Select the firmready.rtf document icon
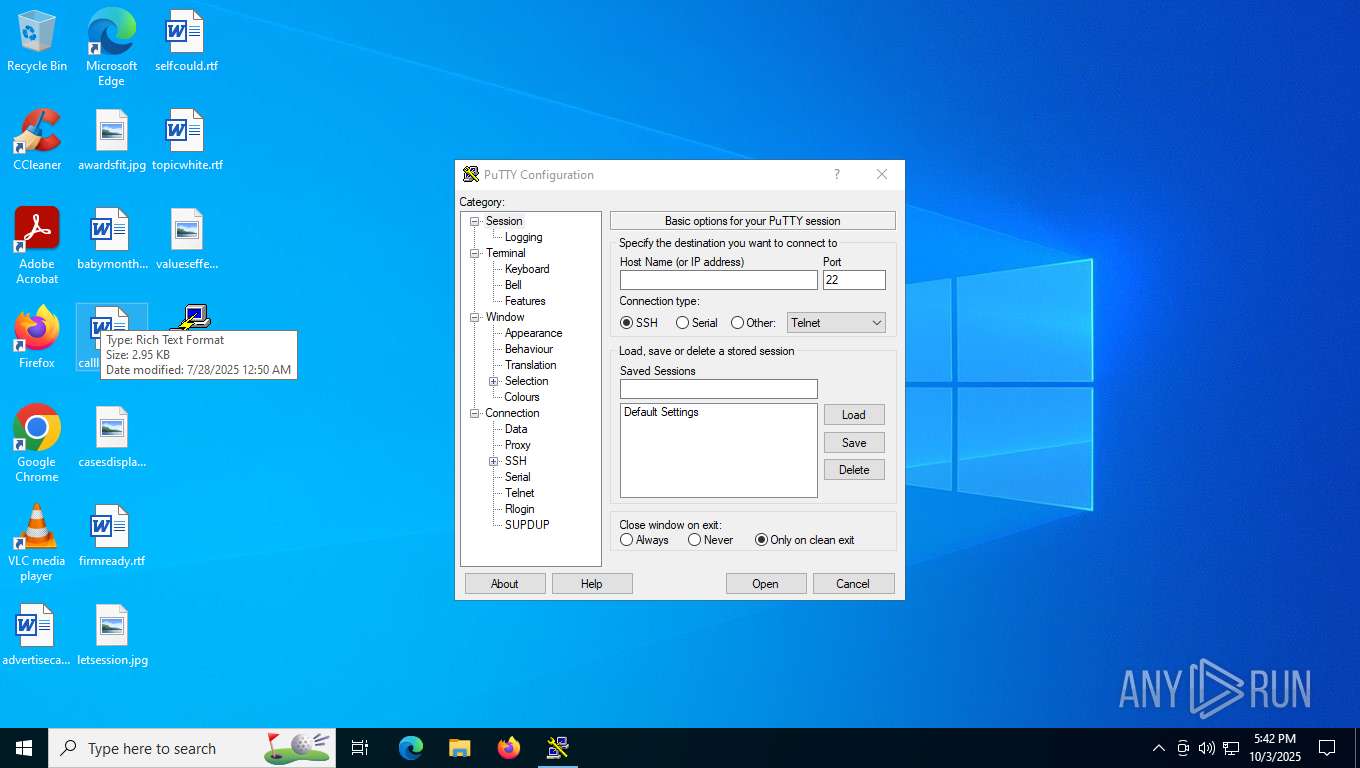The width and height of the screenshot is (1360, 768). (112, 537)
